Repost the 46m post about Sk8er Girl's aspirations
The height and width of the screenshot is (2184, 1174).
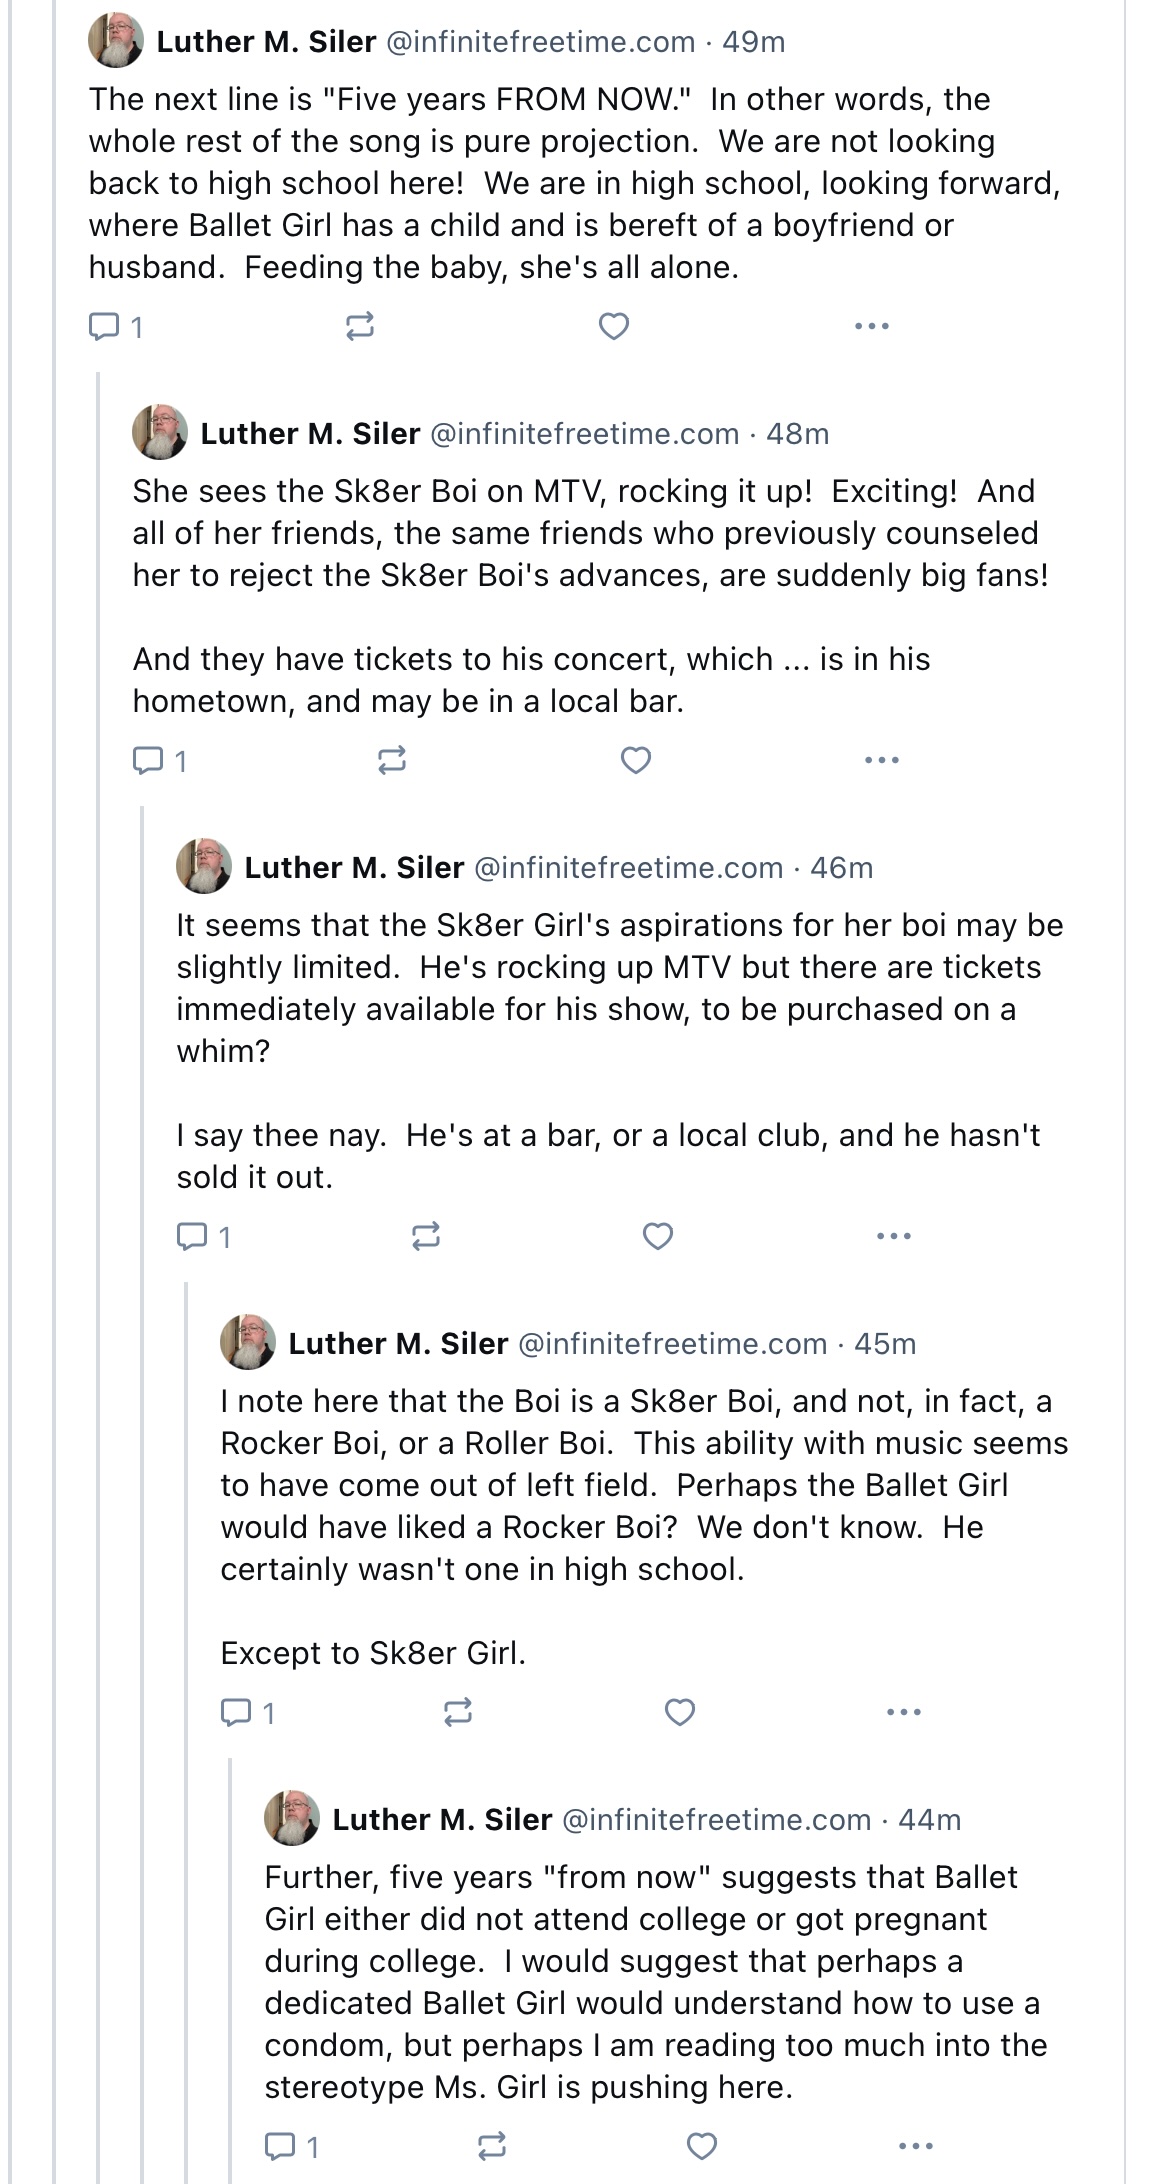pyautogui.click(x=426, y=1237)
